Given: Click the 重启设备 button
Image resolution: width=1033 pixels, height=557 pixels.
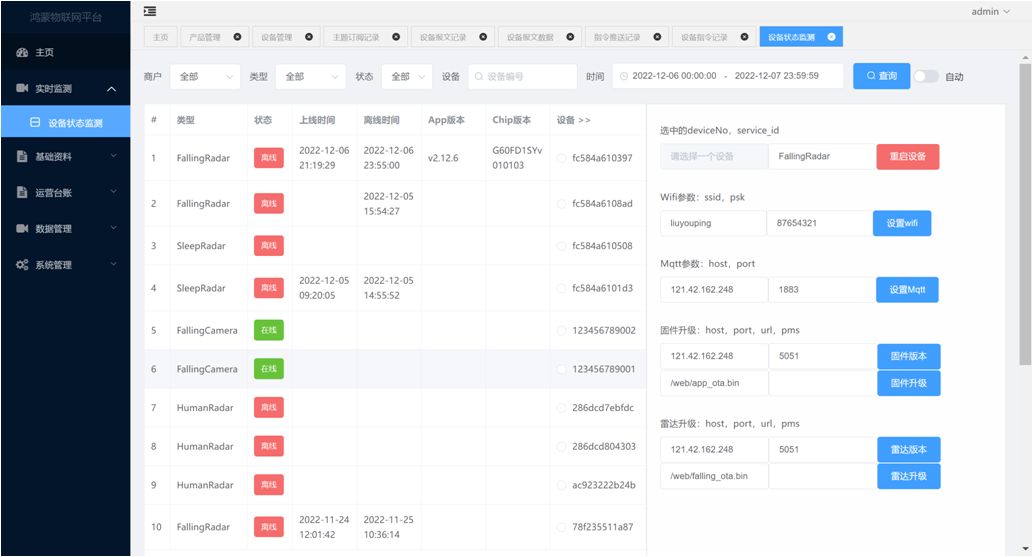Looking at the screenshot, I should point(907,157).
